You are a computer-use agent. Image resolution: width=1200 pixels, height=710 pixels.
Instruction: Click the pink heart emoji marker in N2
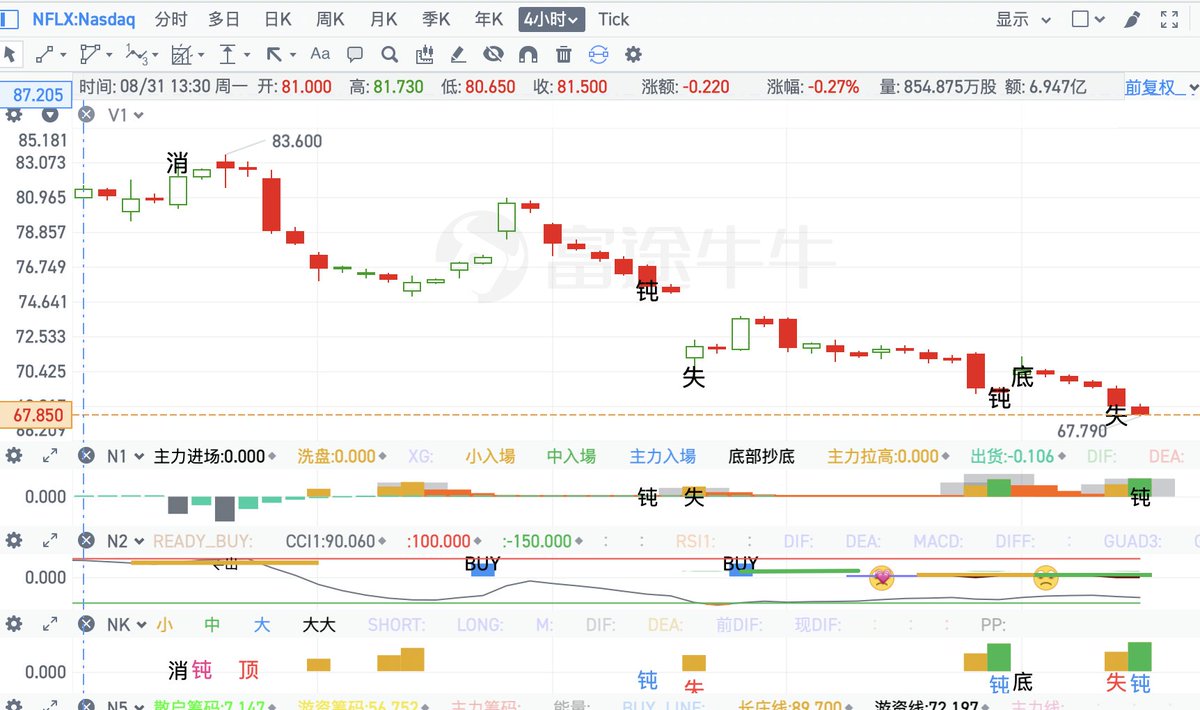881,577
